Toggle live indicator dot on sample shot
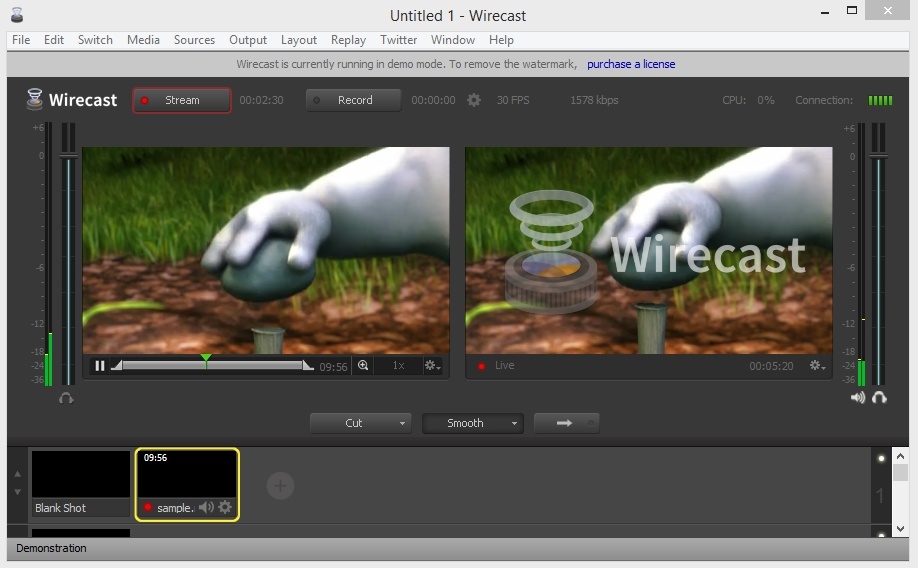This screenshot has width=918, height=568. point(148,507)
